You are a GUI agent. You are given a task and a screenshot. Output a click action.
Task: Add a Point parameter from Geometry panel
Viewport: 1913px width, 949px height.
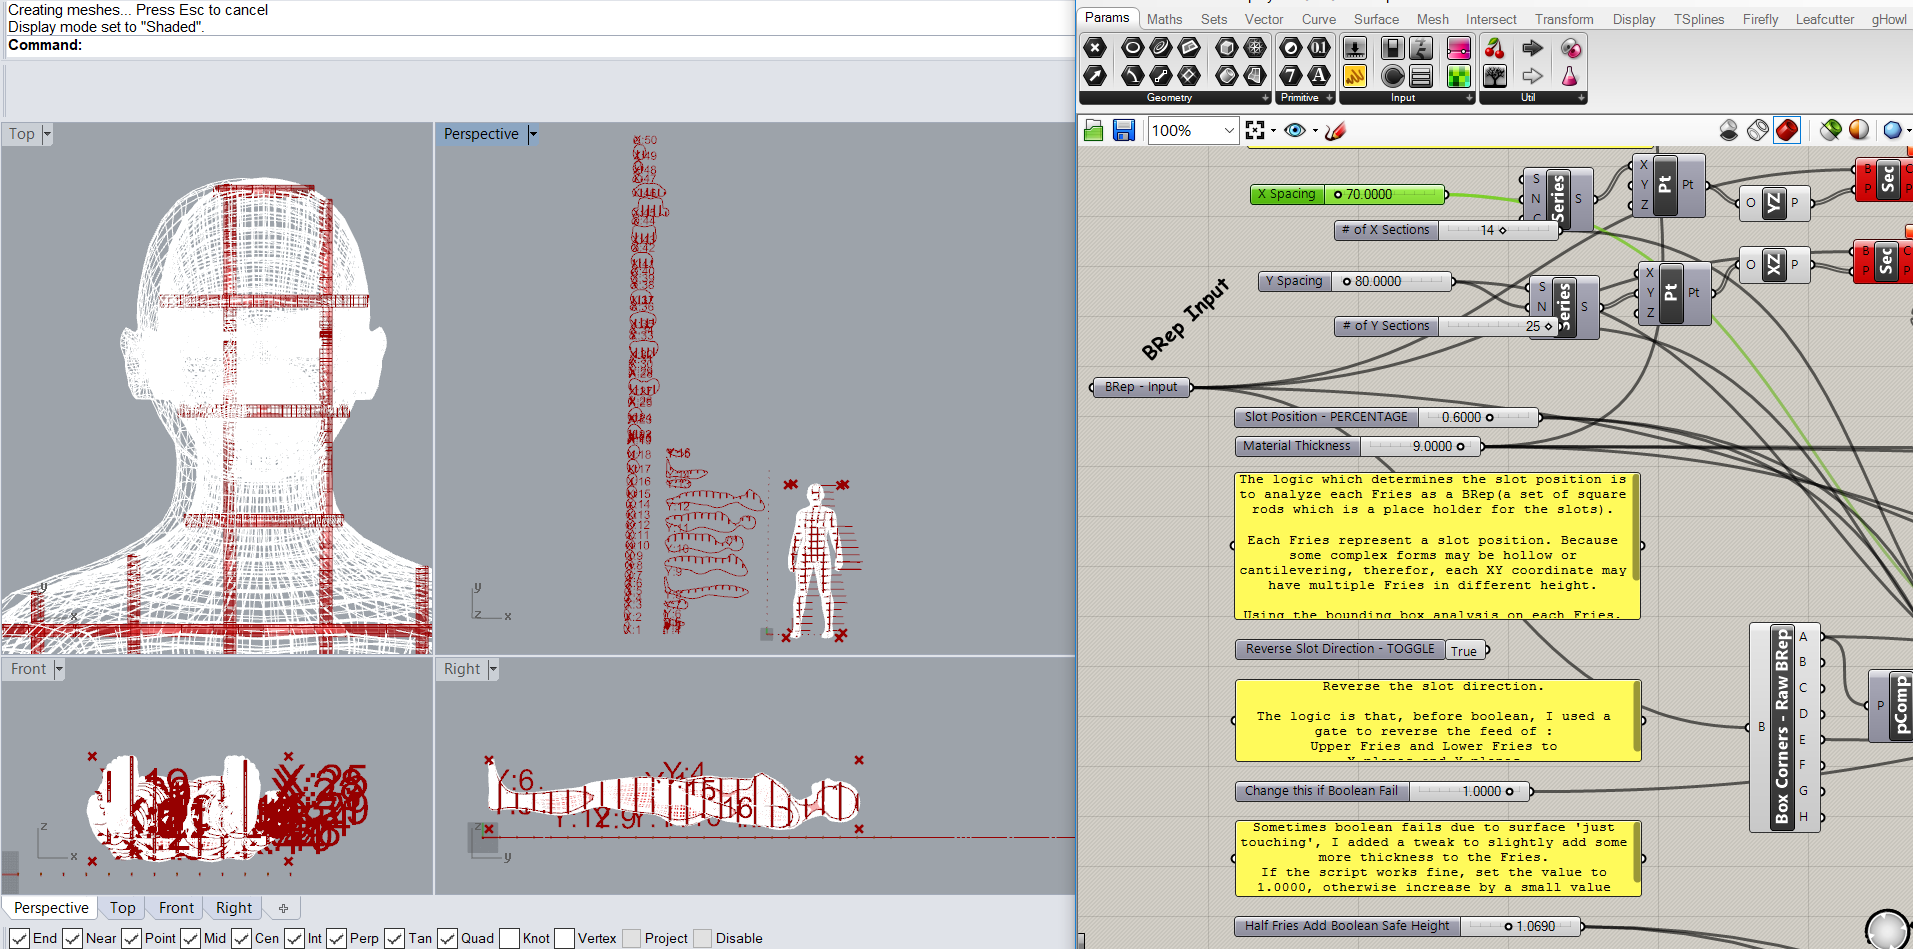[x=1095, y=48]
